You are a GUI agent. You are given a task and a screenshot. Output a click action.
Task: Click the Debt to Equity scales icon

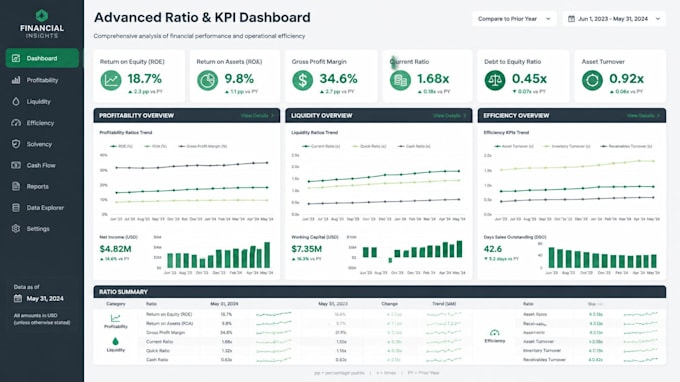click(495, 81)
